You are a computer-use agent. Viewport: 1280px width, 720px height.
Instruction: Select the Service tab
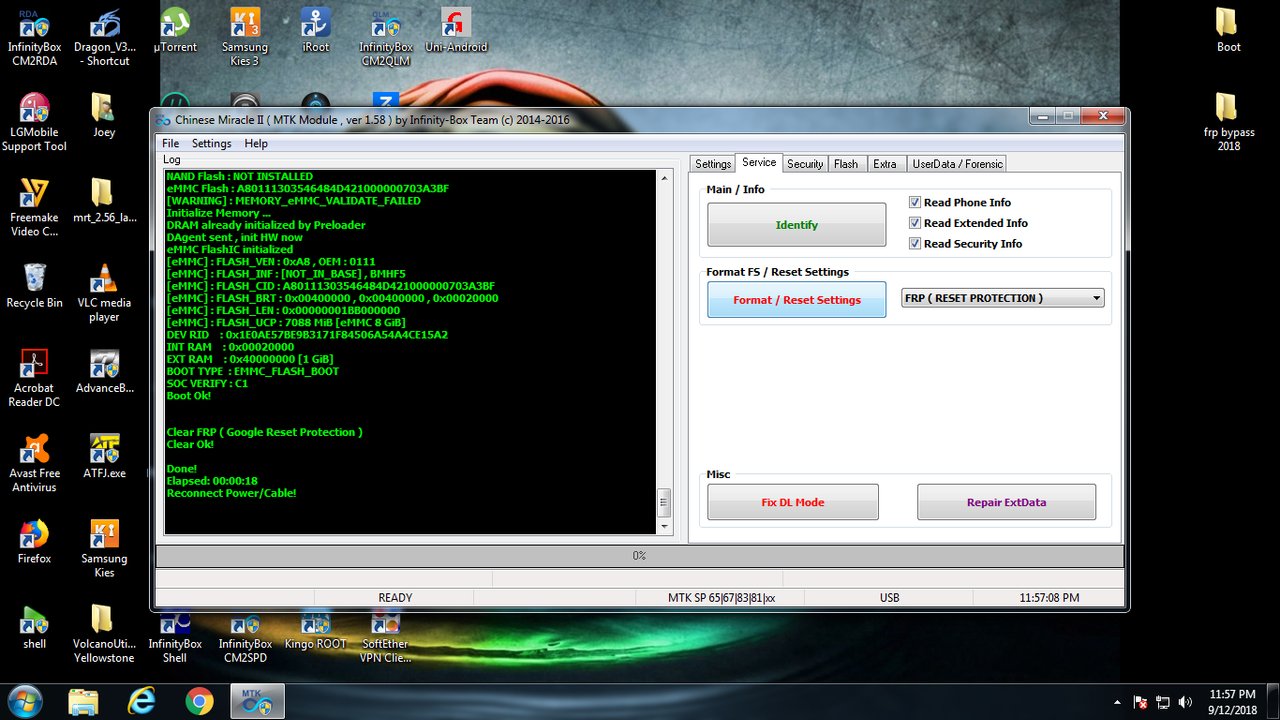pos(759,162)
